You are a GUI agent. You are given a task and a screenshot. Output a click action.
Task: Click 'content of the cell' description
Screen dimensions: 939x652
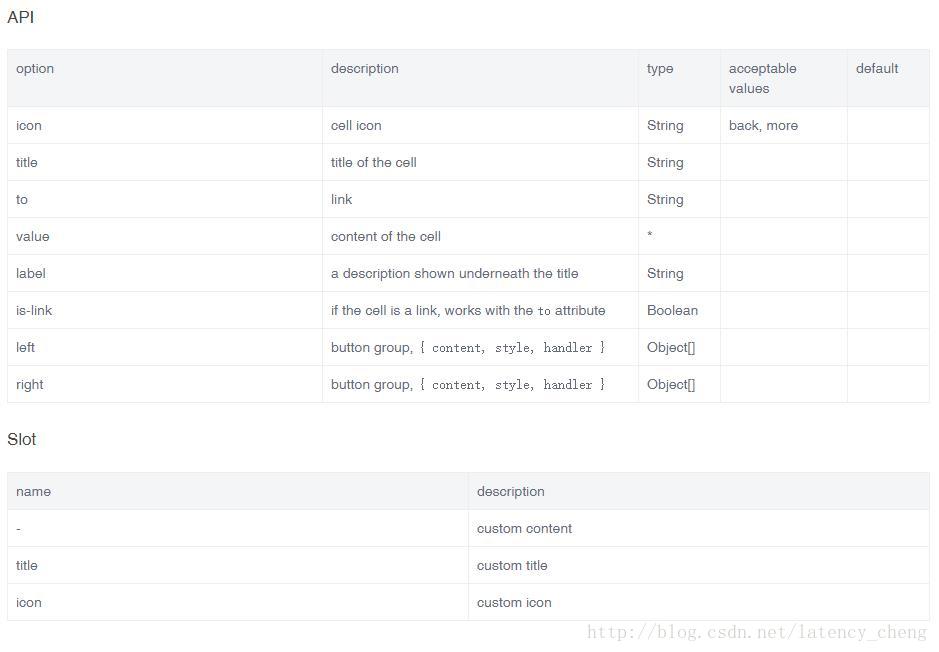coord(385,236)
